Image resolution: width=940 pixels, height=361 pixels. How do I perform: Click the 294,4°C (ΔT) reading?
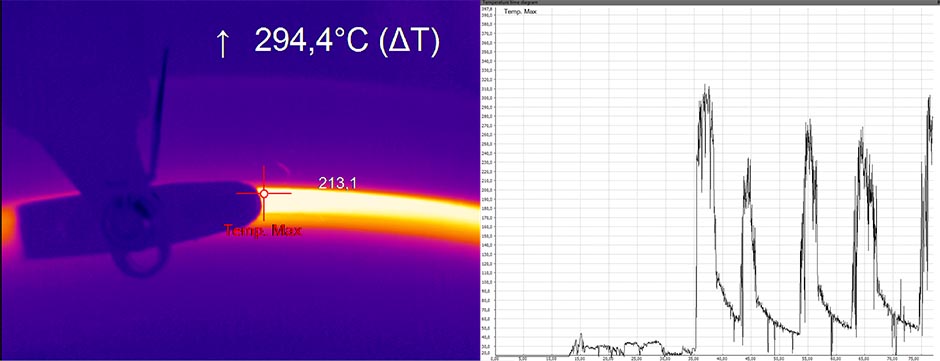click(347, 41)
